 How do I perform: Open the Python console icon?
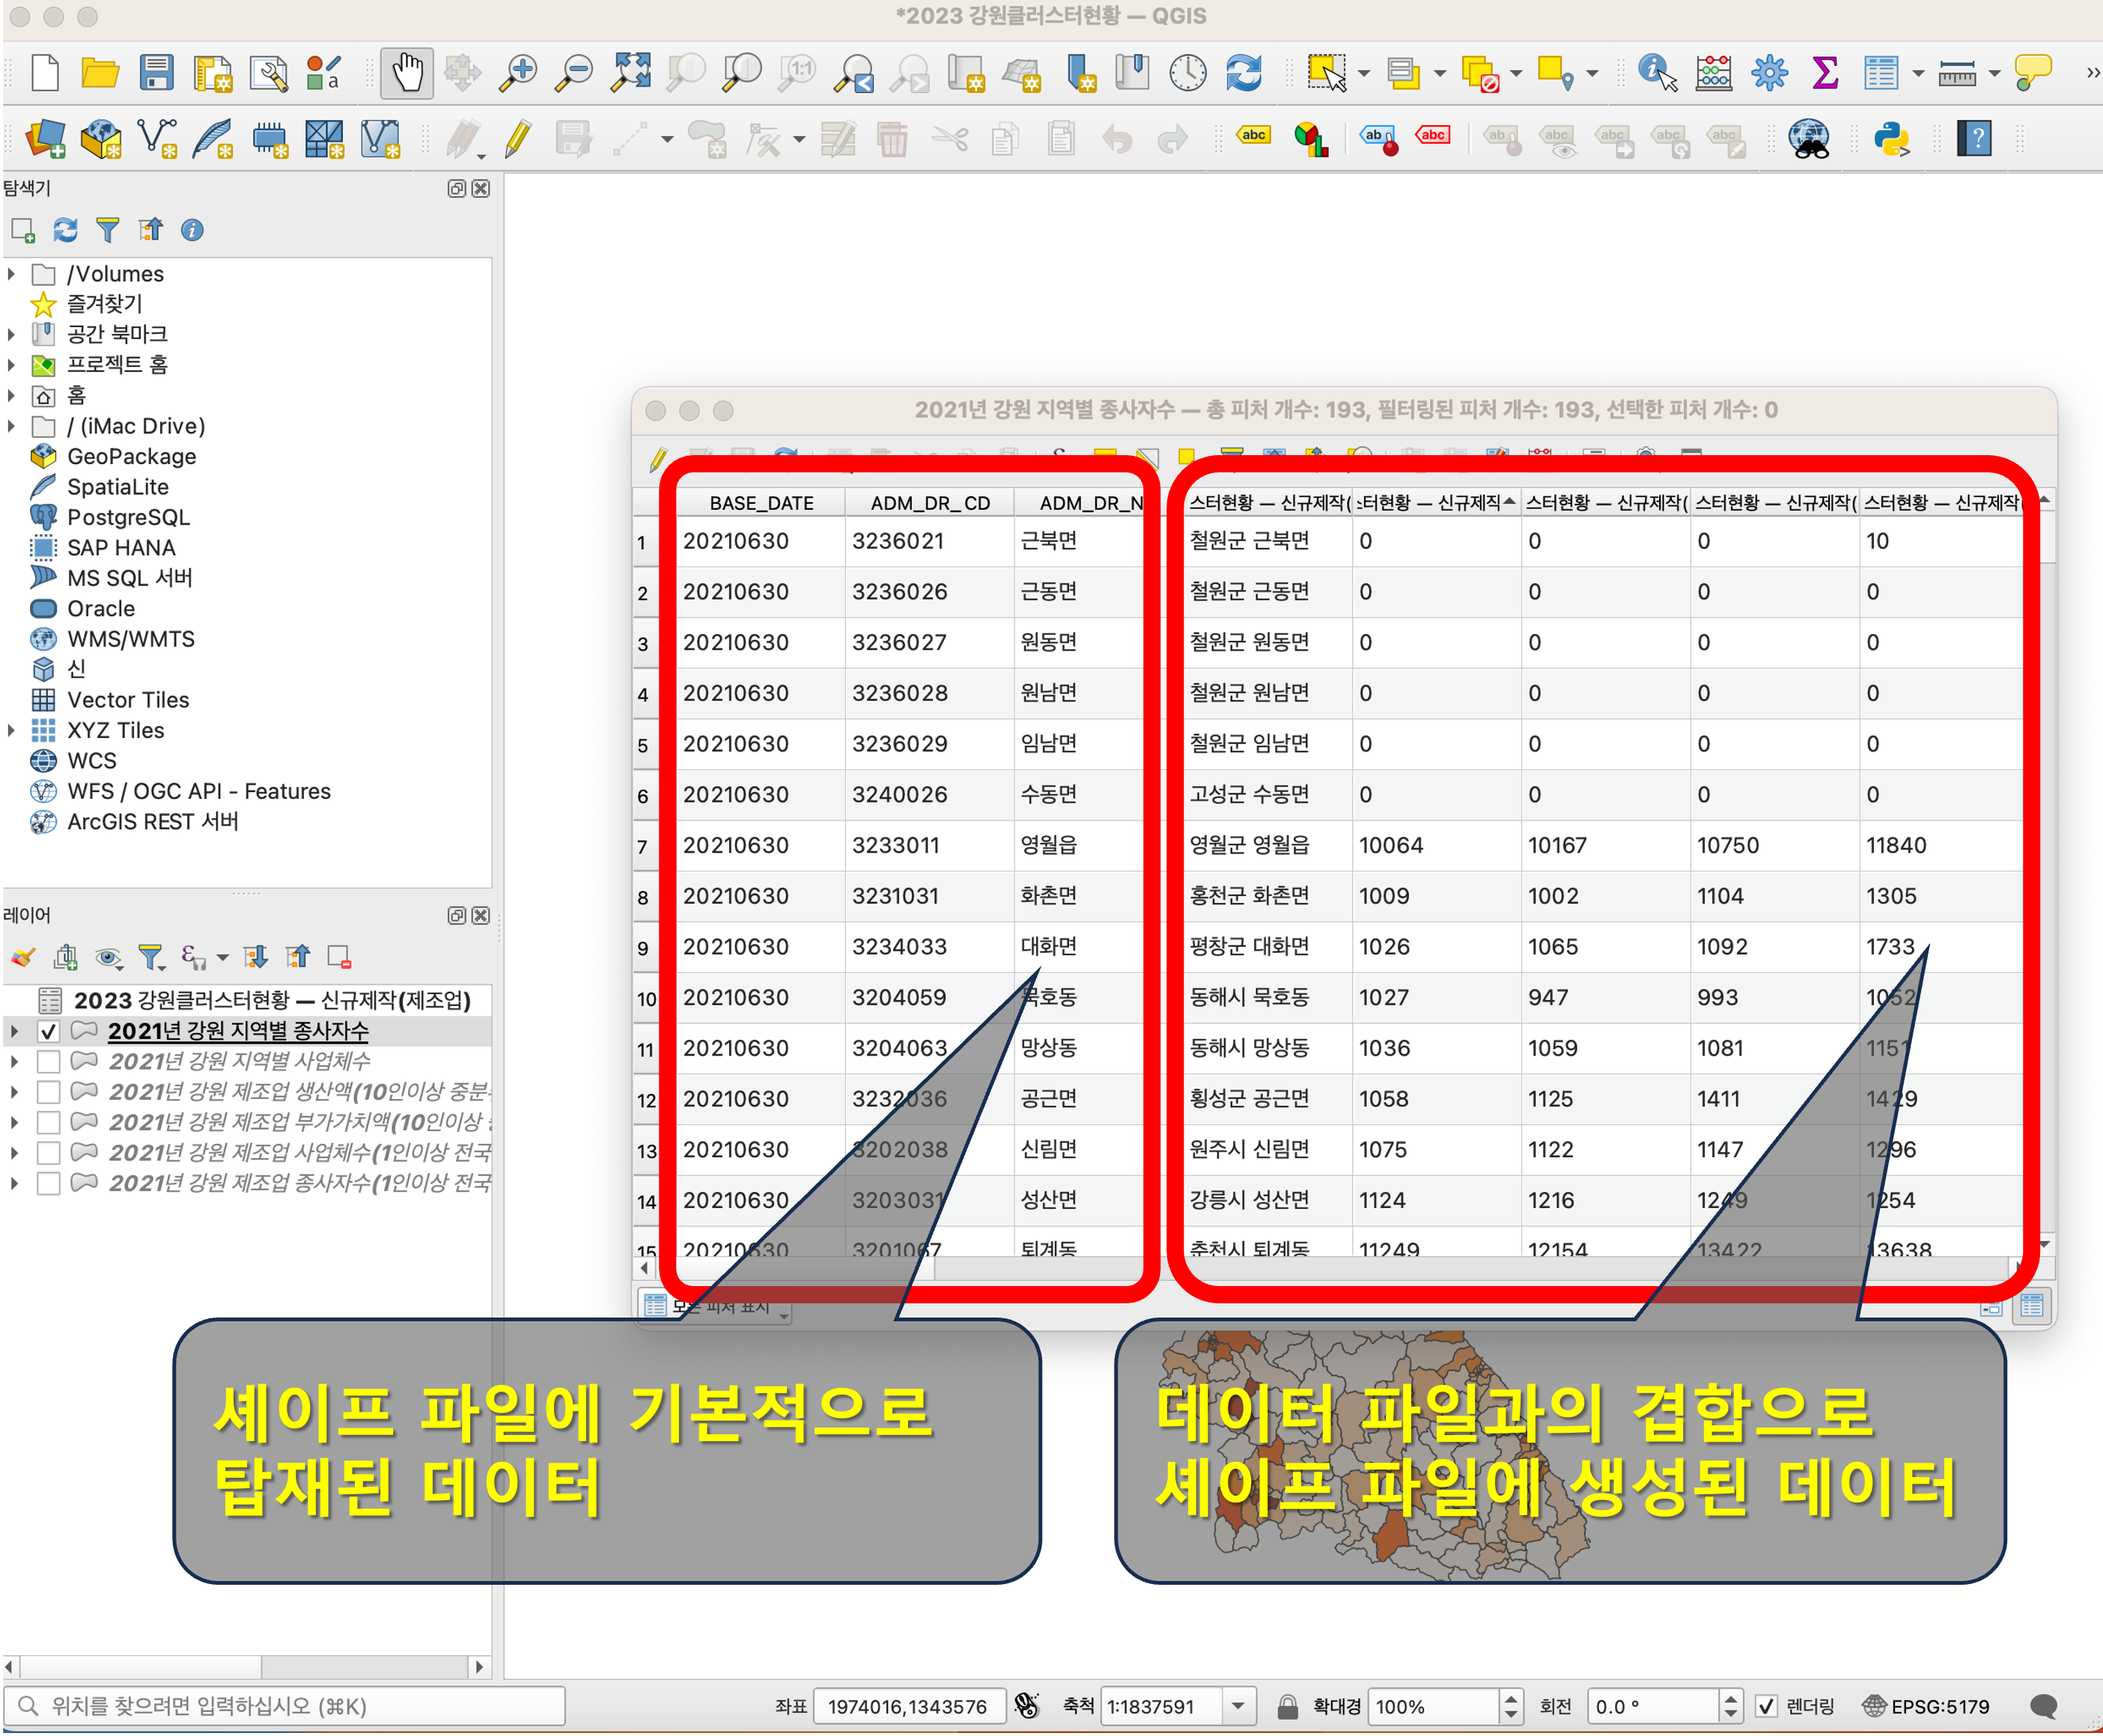pyautogui.click(x=1891, y=138)
